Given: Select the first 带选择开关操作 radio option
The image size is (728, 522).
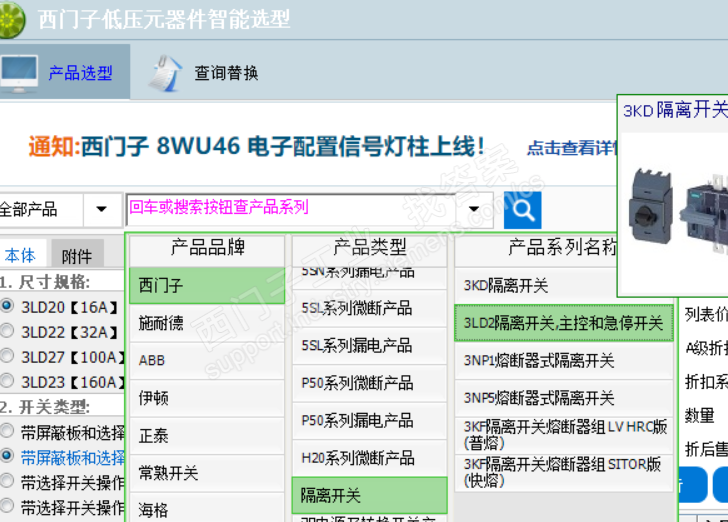Looking at the screenshot, I should click(7, 482).
